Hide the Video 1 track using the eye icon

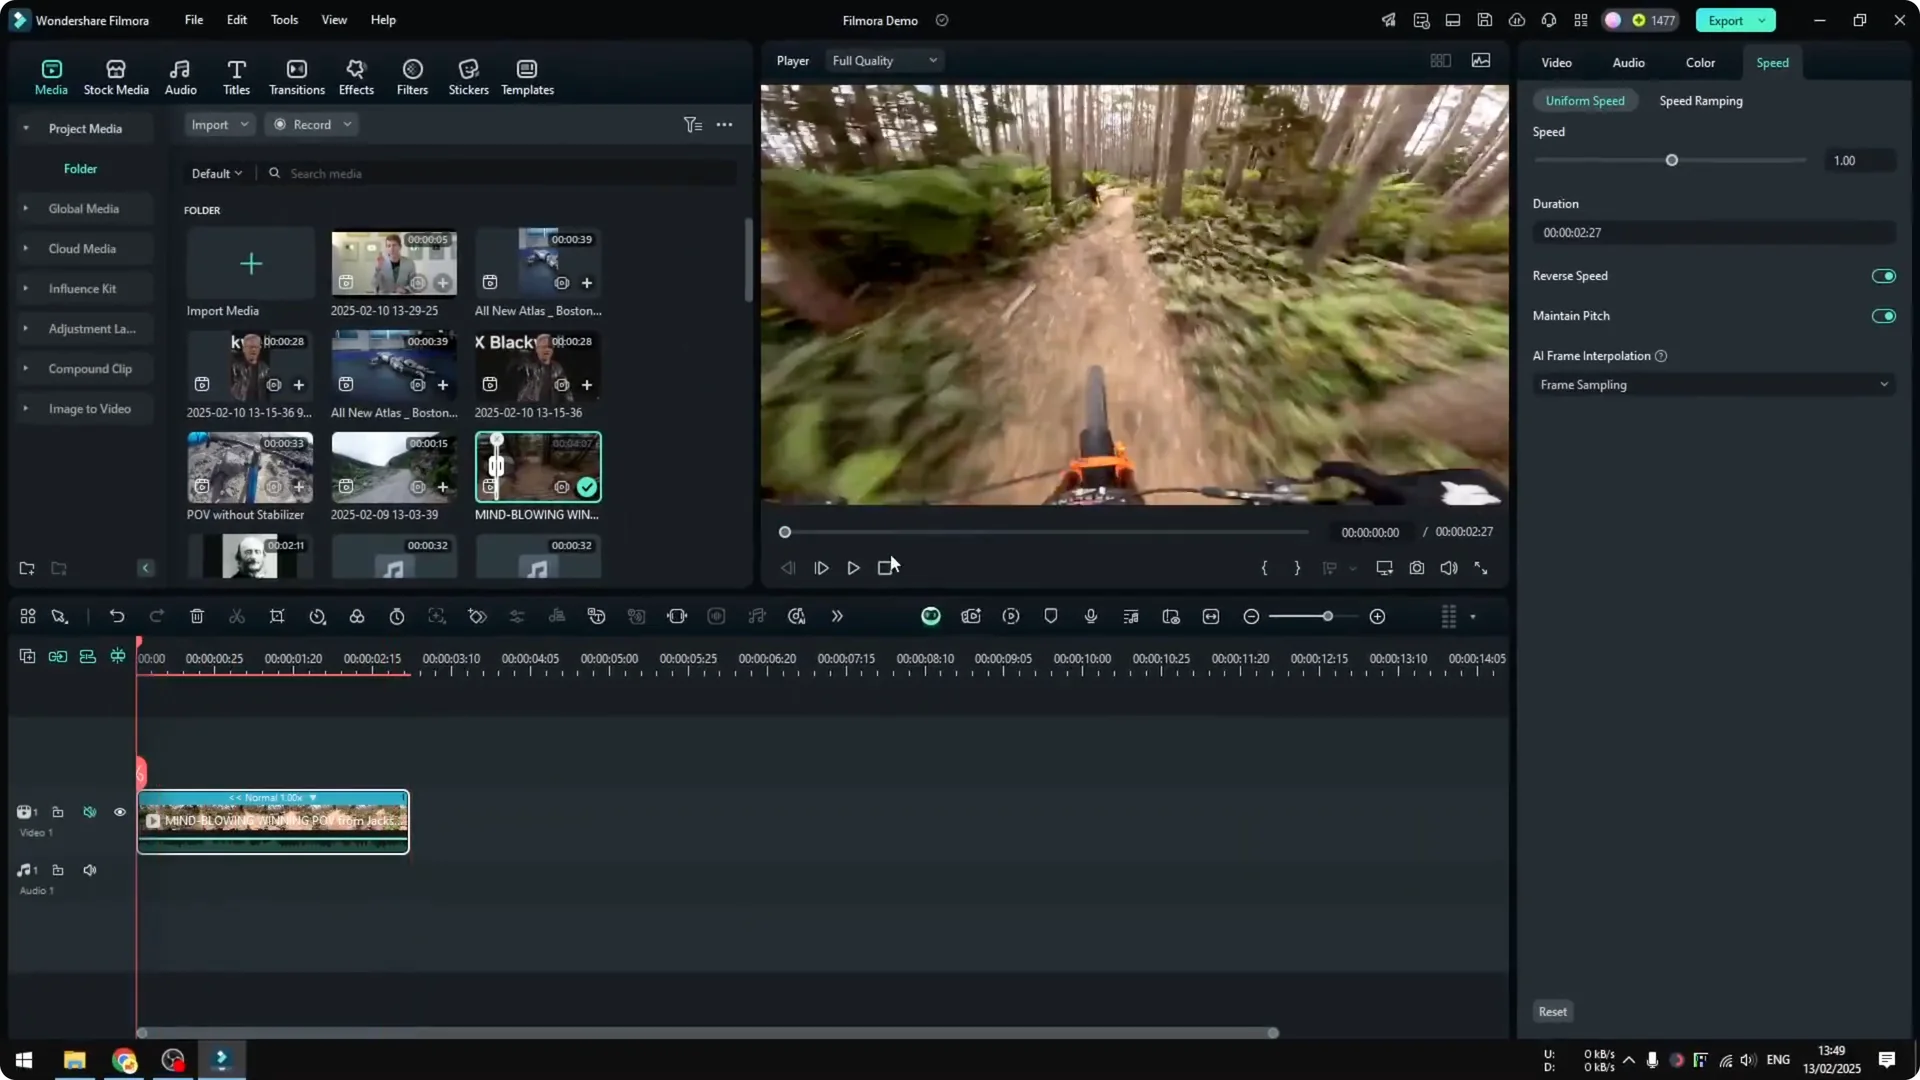[x=119, y=812]
